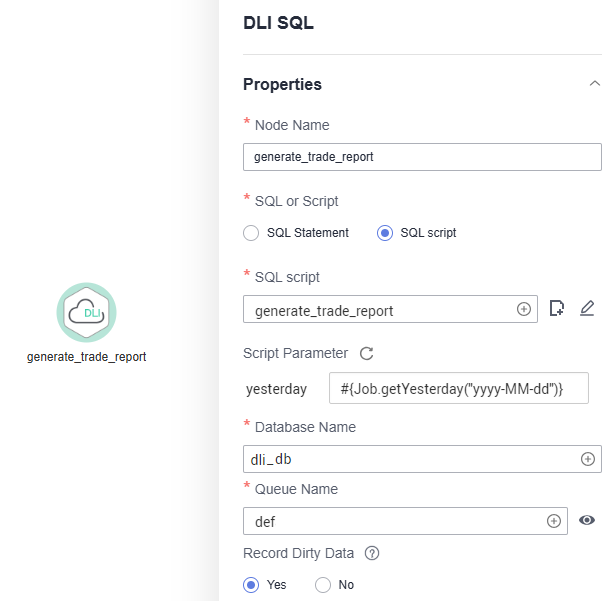Click the plus icon in Queue Name field
The width and height of the screenshot is (613, 601).
[x=554, y=521]
